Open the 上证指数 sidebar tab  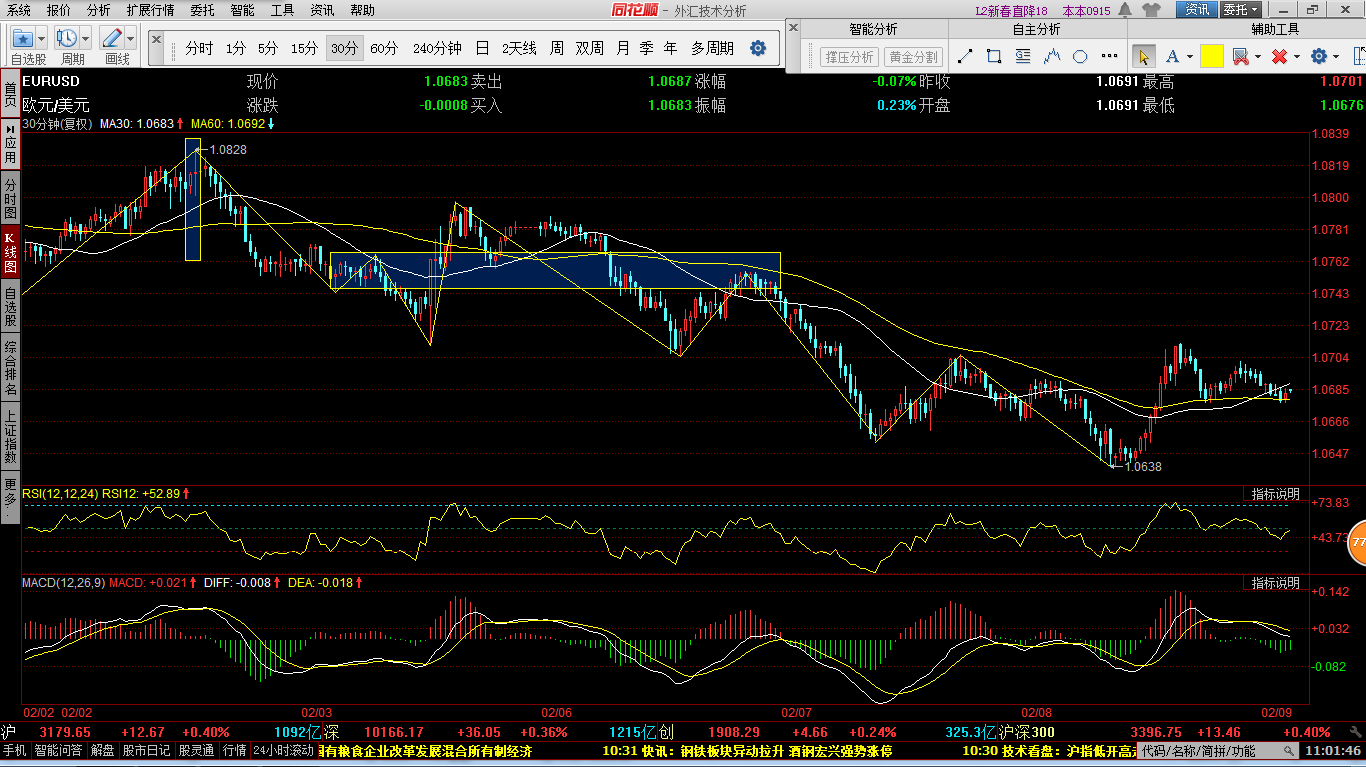(x=10, y=437)
